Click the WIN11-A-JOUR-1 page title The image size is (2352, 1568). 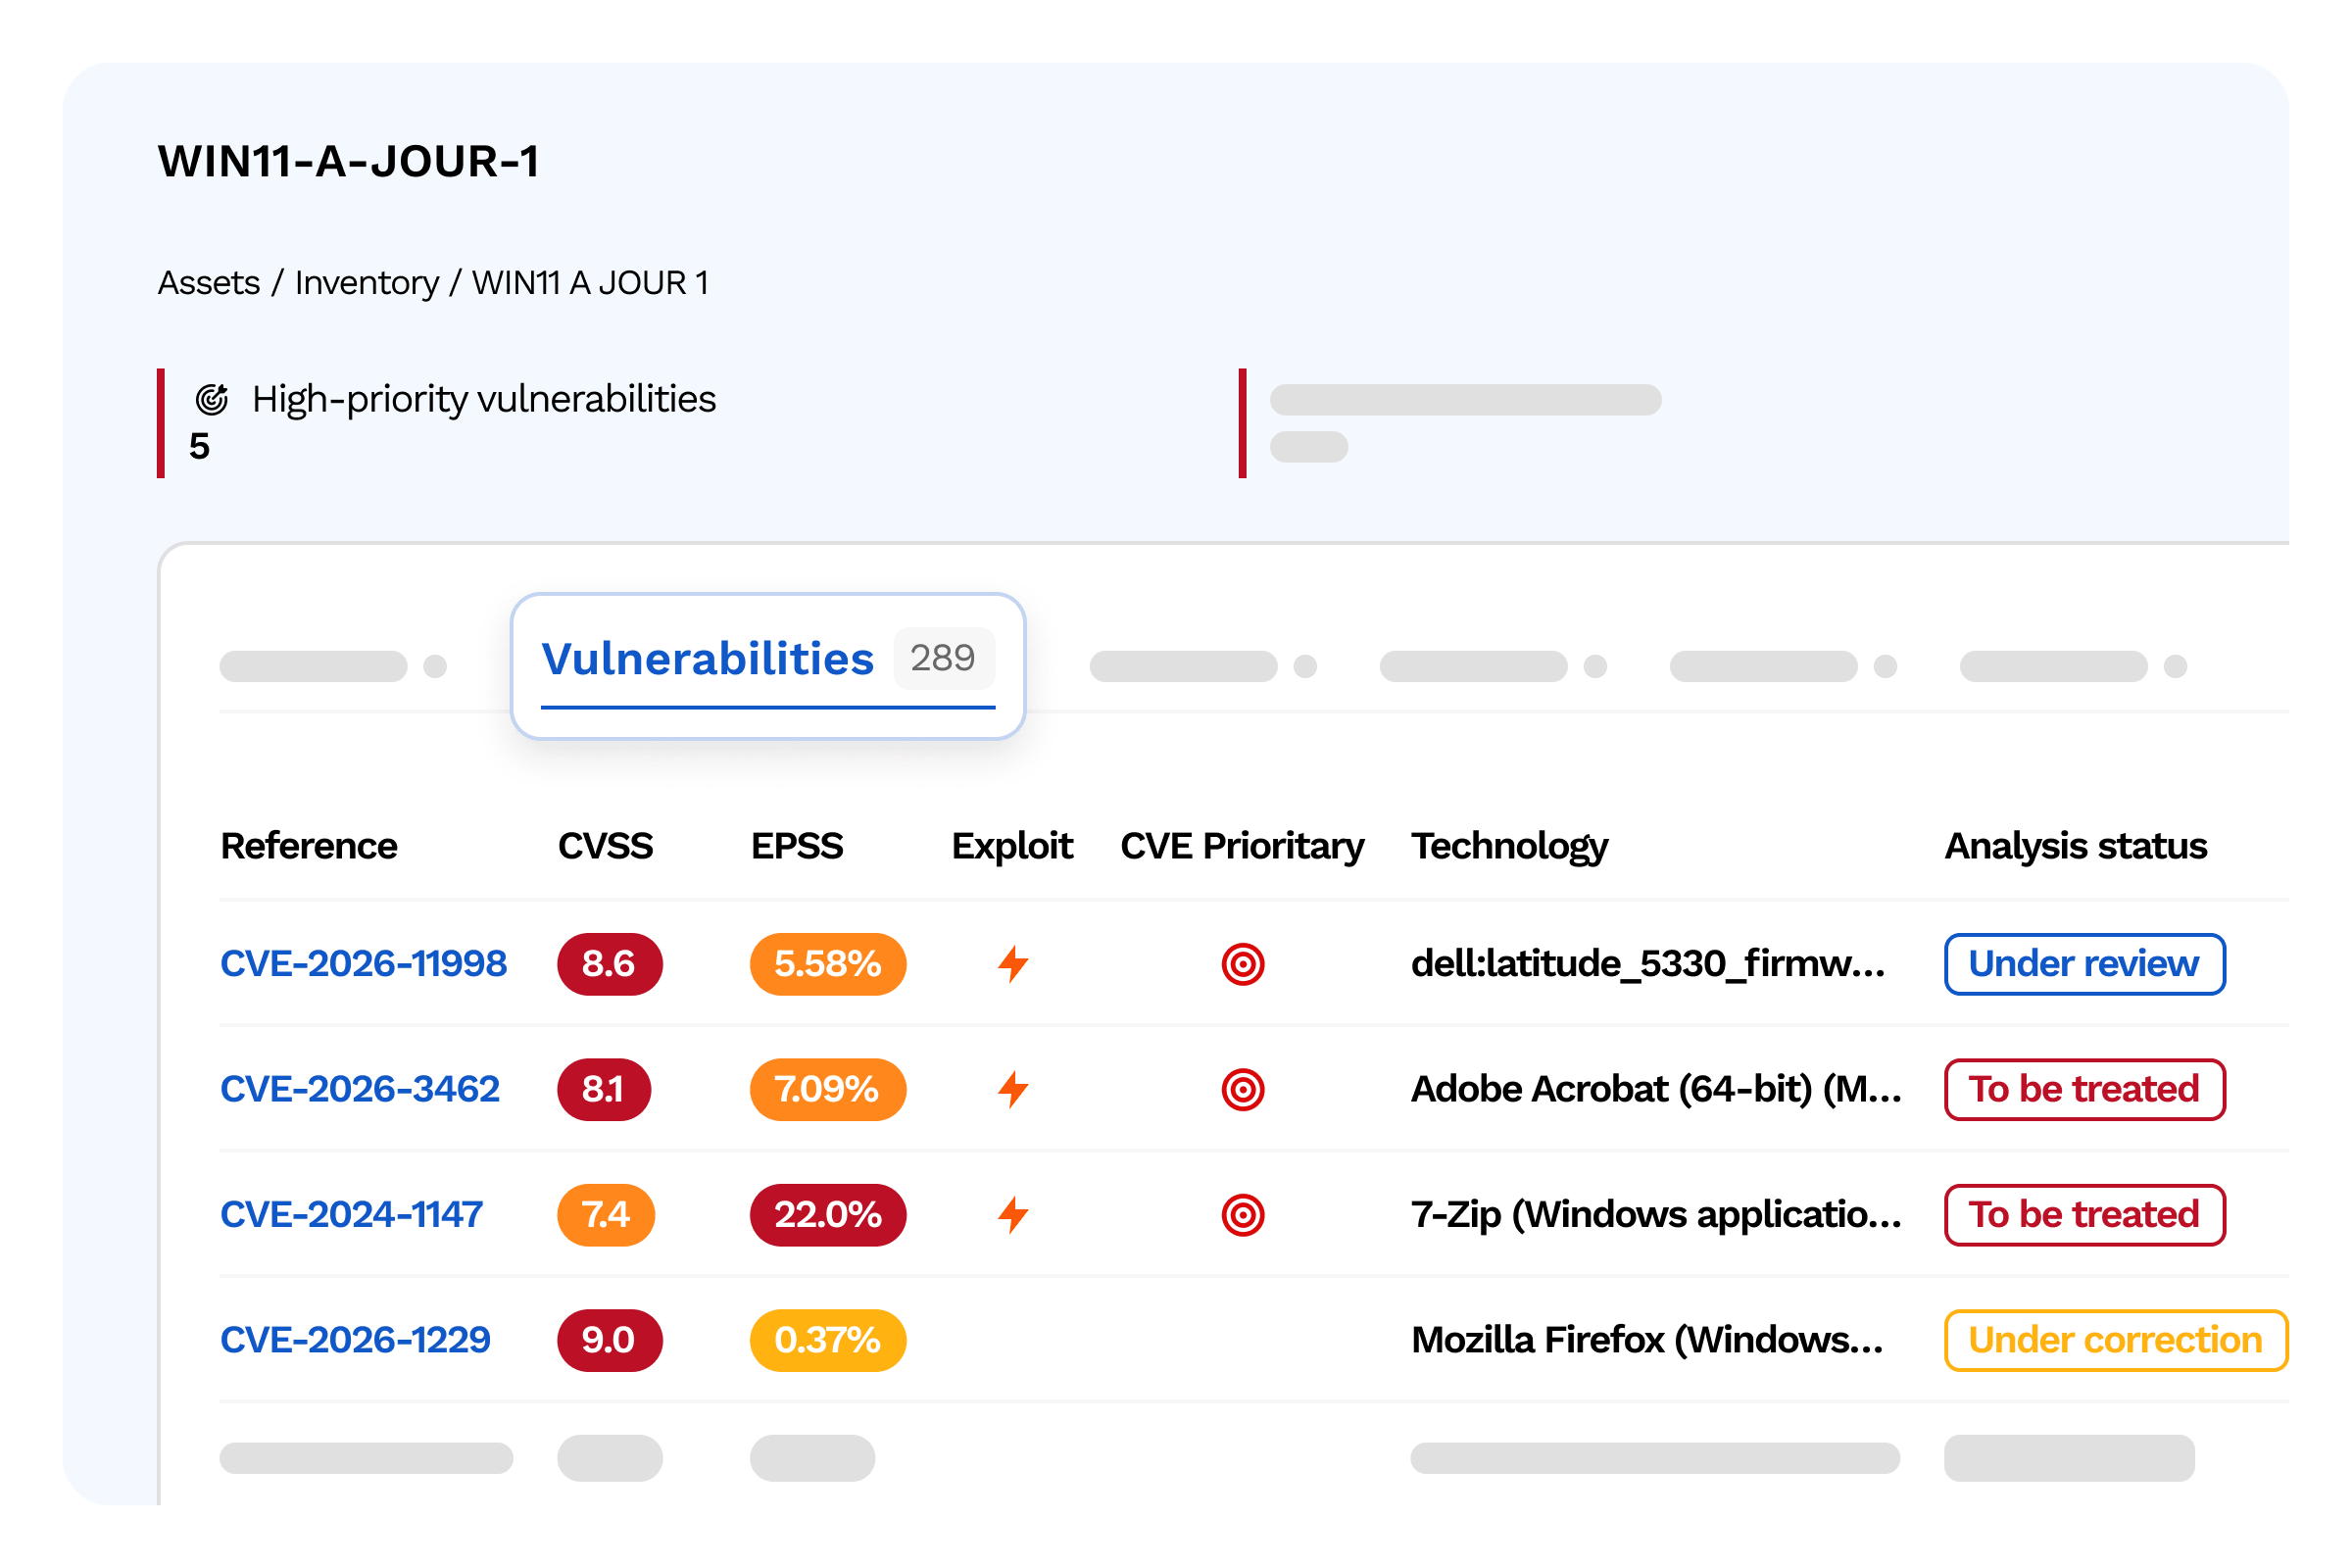pyautogui.click(x=349, y=161)
